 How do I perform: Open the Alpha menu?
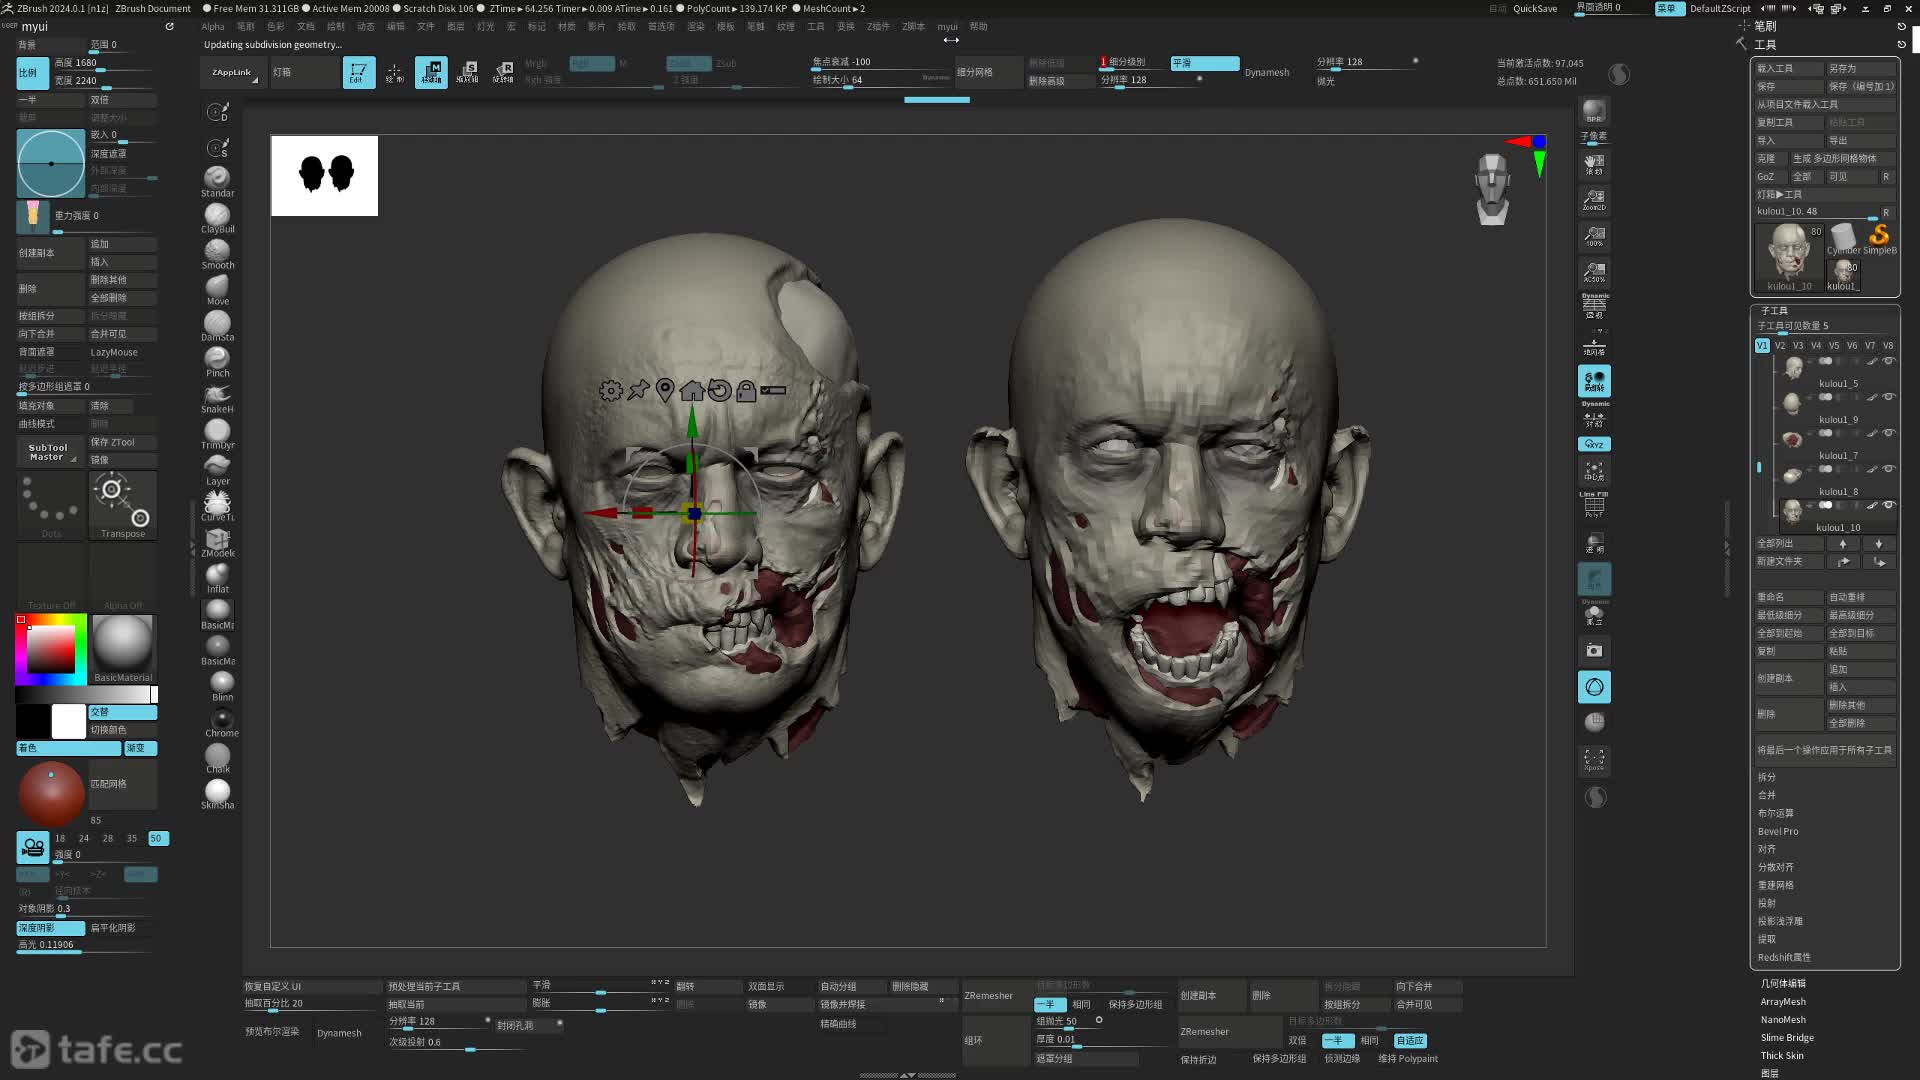[x=212, y=27]
